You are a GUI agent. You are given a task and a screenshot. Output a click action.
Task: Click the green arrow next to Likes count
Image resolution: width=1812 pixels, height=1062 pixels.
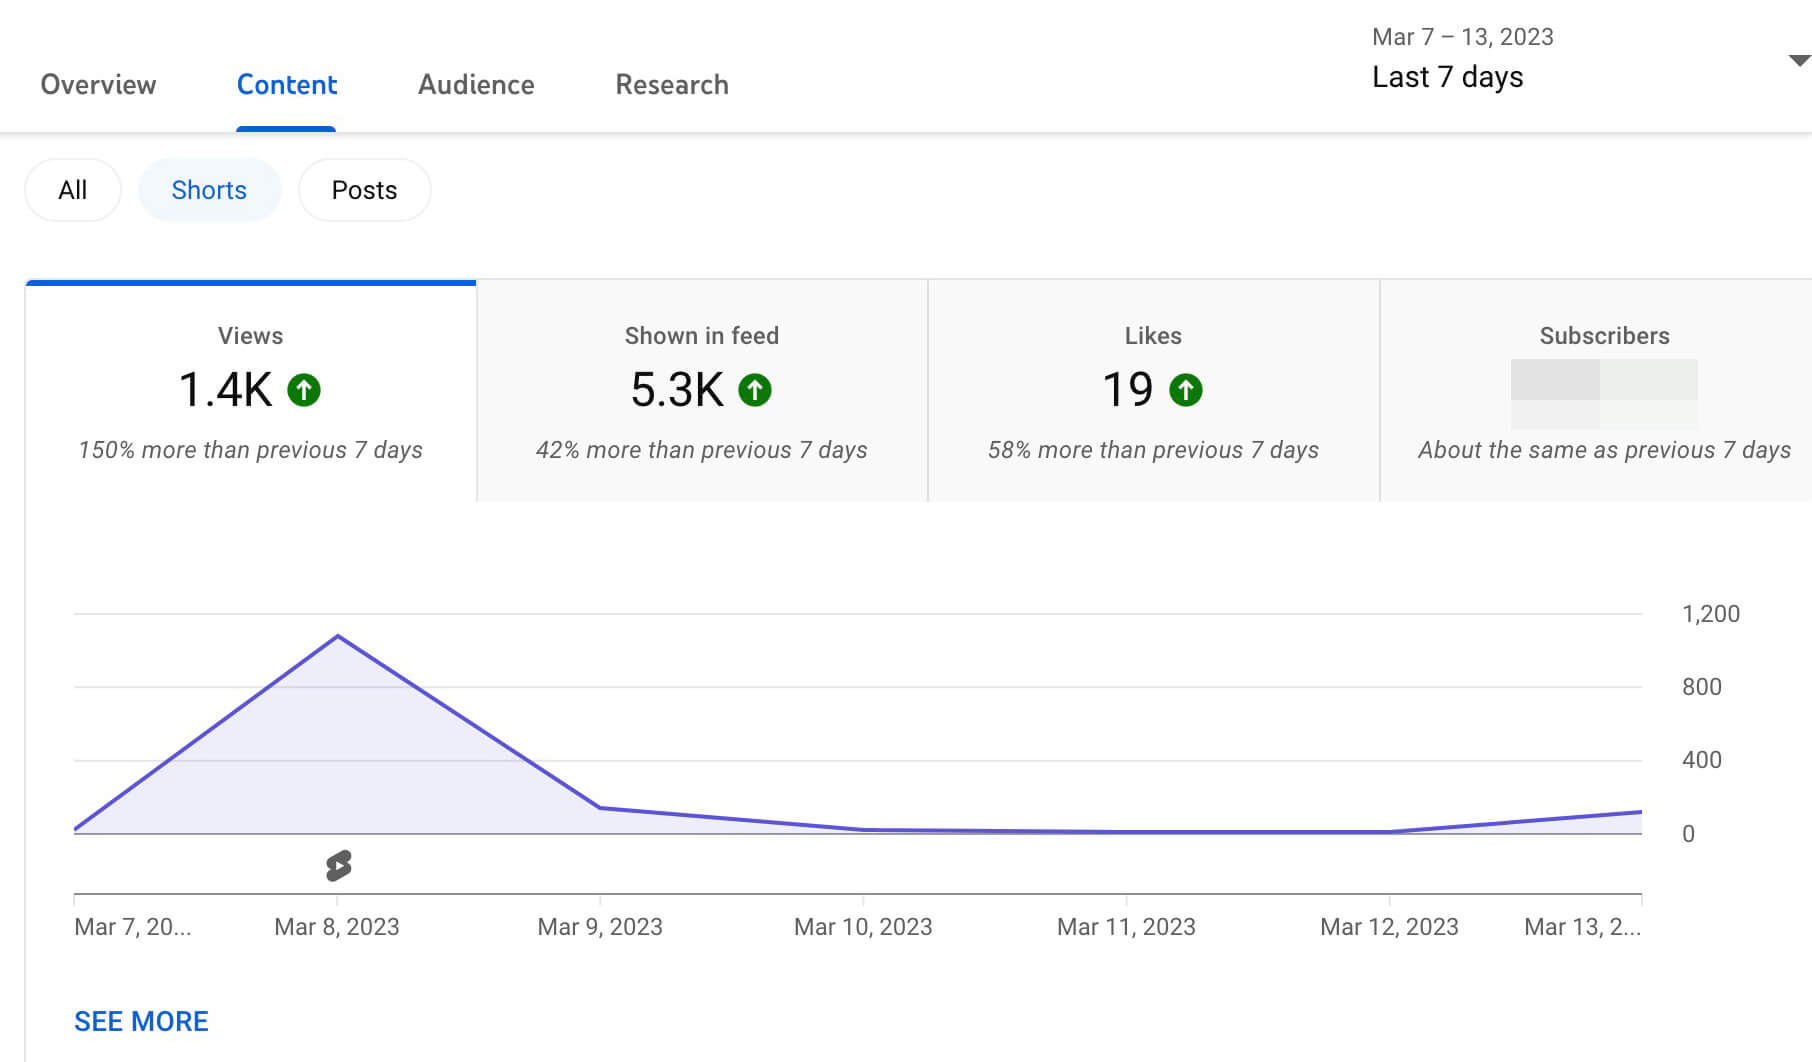[x=1186, y=390]
